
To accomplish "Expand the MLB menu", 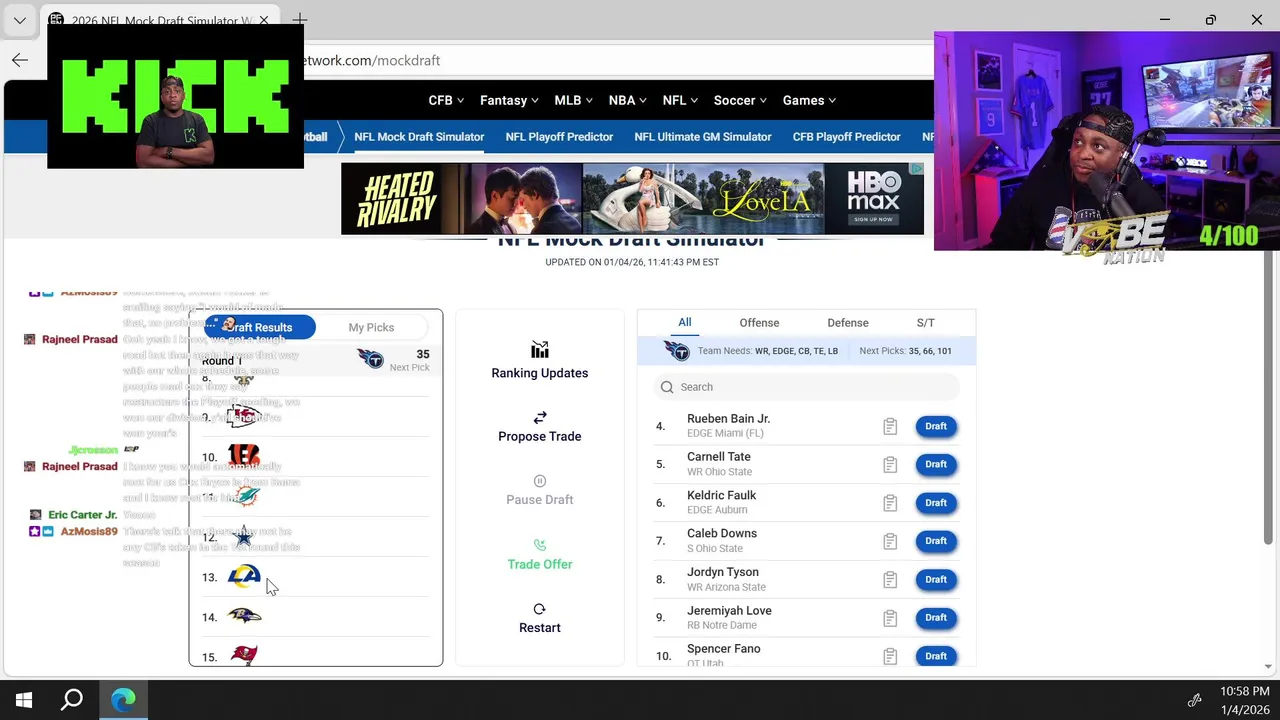I will tap(573, 100).
